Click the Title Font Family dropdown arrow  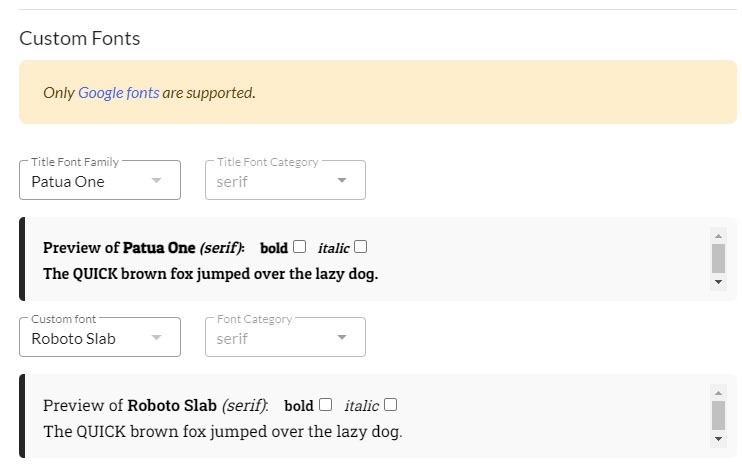click(156, 180)
